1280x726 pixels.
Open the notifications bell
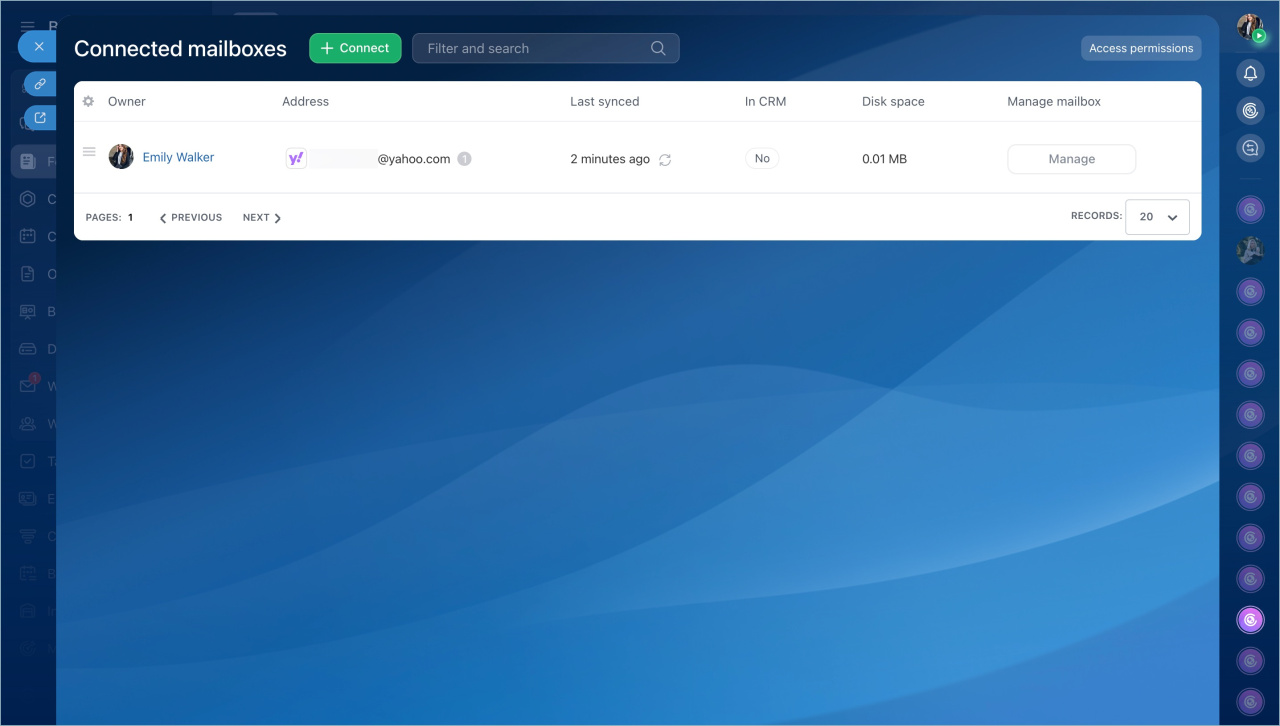(x=1250, y=73)
